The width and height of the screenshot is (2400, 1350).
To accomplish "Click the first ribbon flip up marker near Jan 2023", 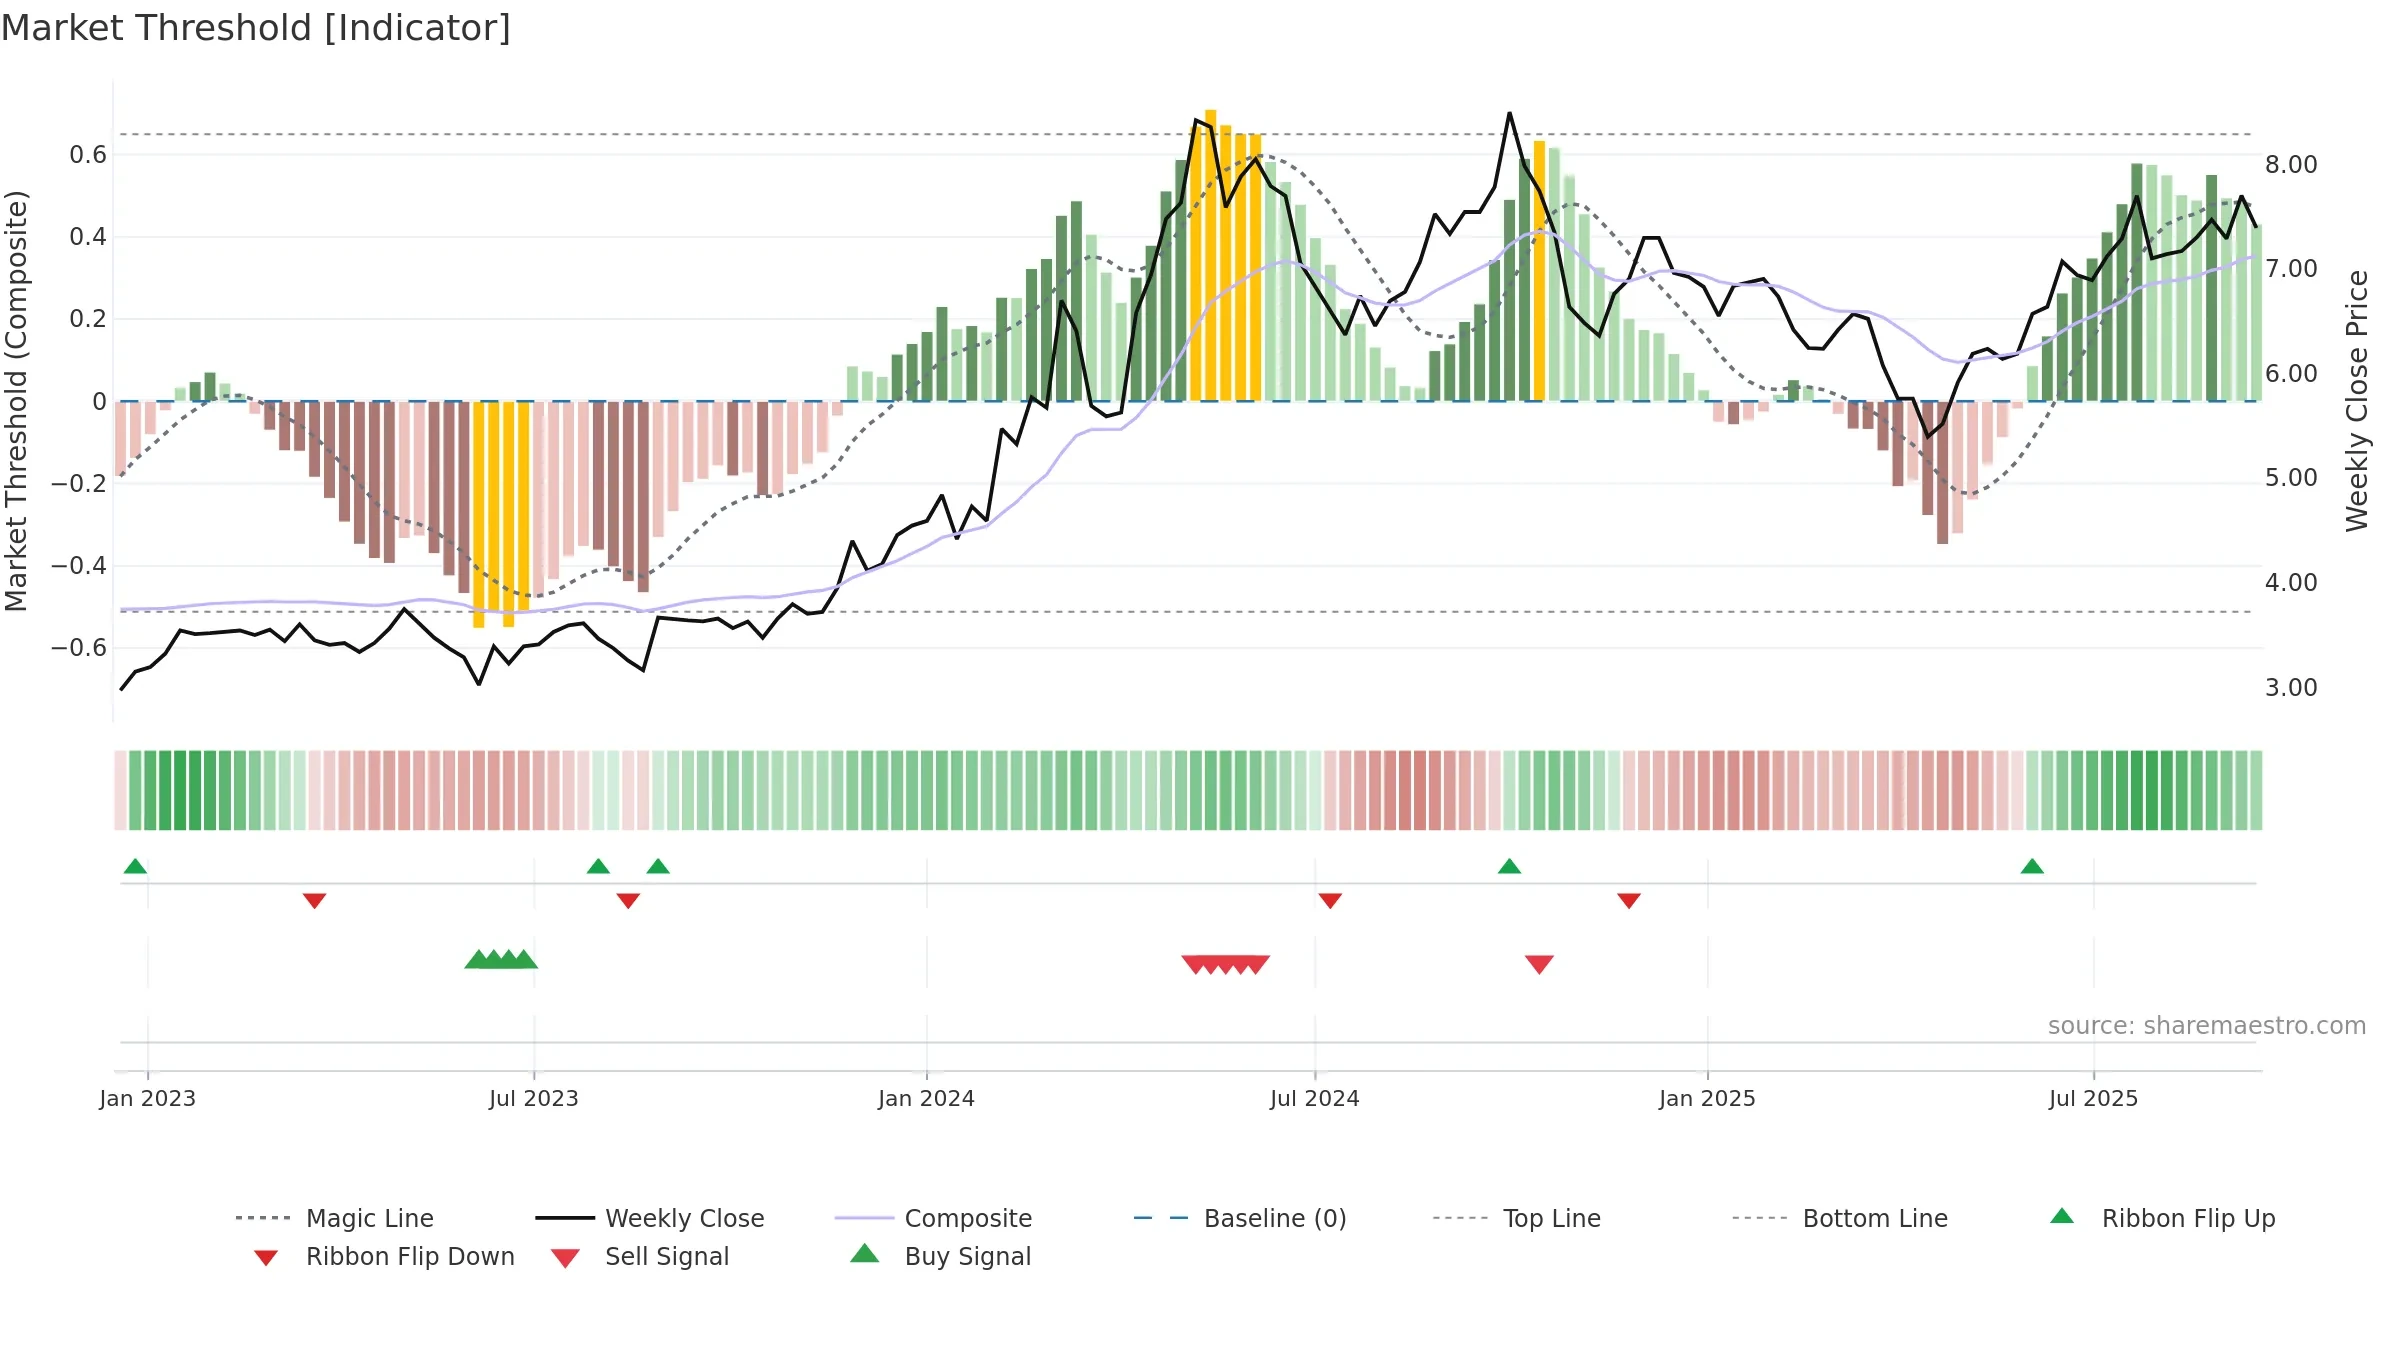I will (135, 866).
